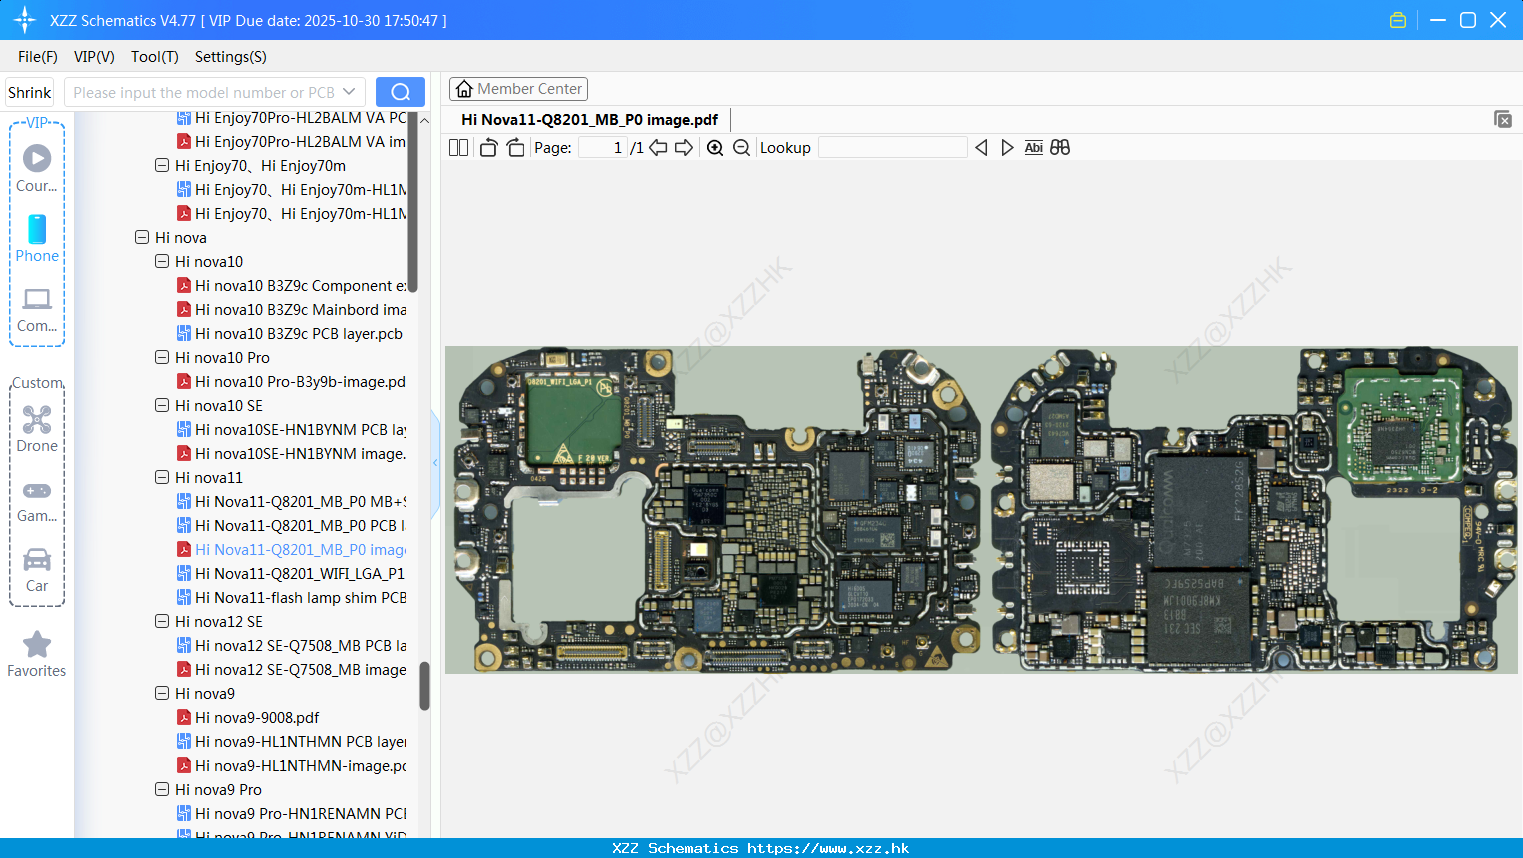Image resolution: width=1523 pixels, height=858 pixels.
Task: Open the File(F) menu
Action: [x=38, y=57]
